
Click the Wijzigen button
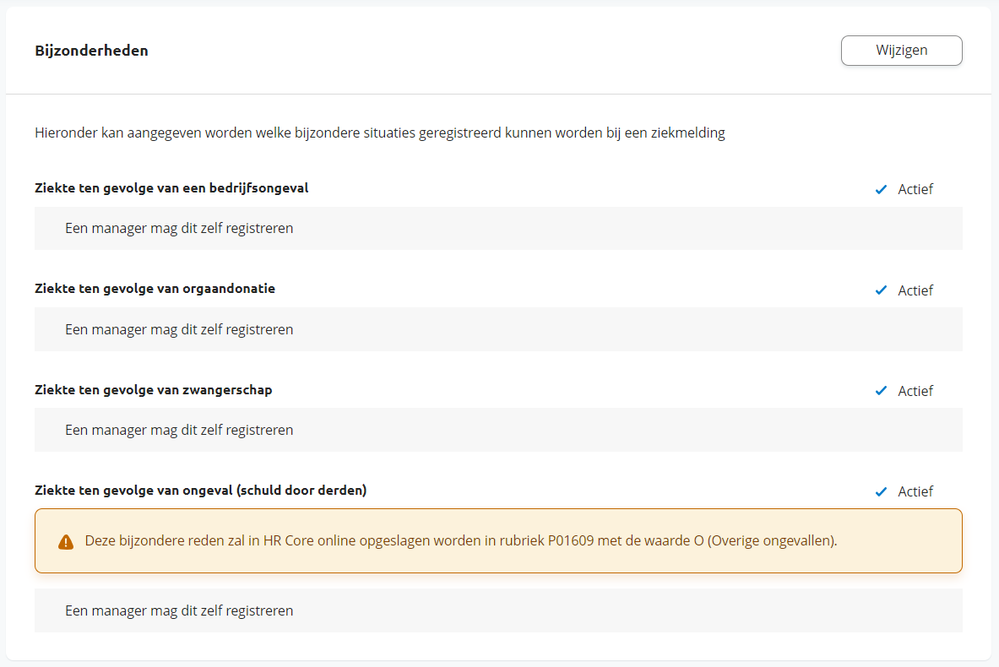point(901,50)
